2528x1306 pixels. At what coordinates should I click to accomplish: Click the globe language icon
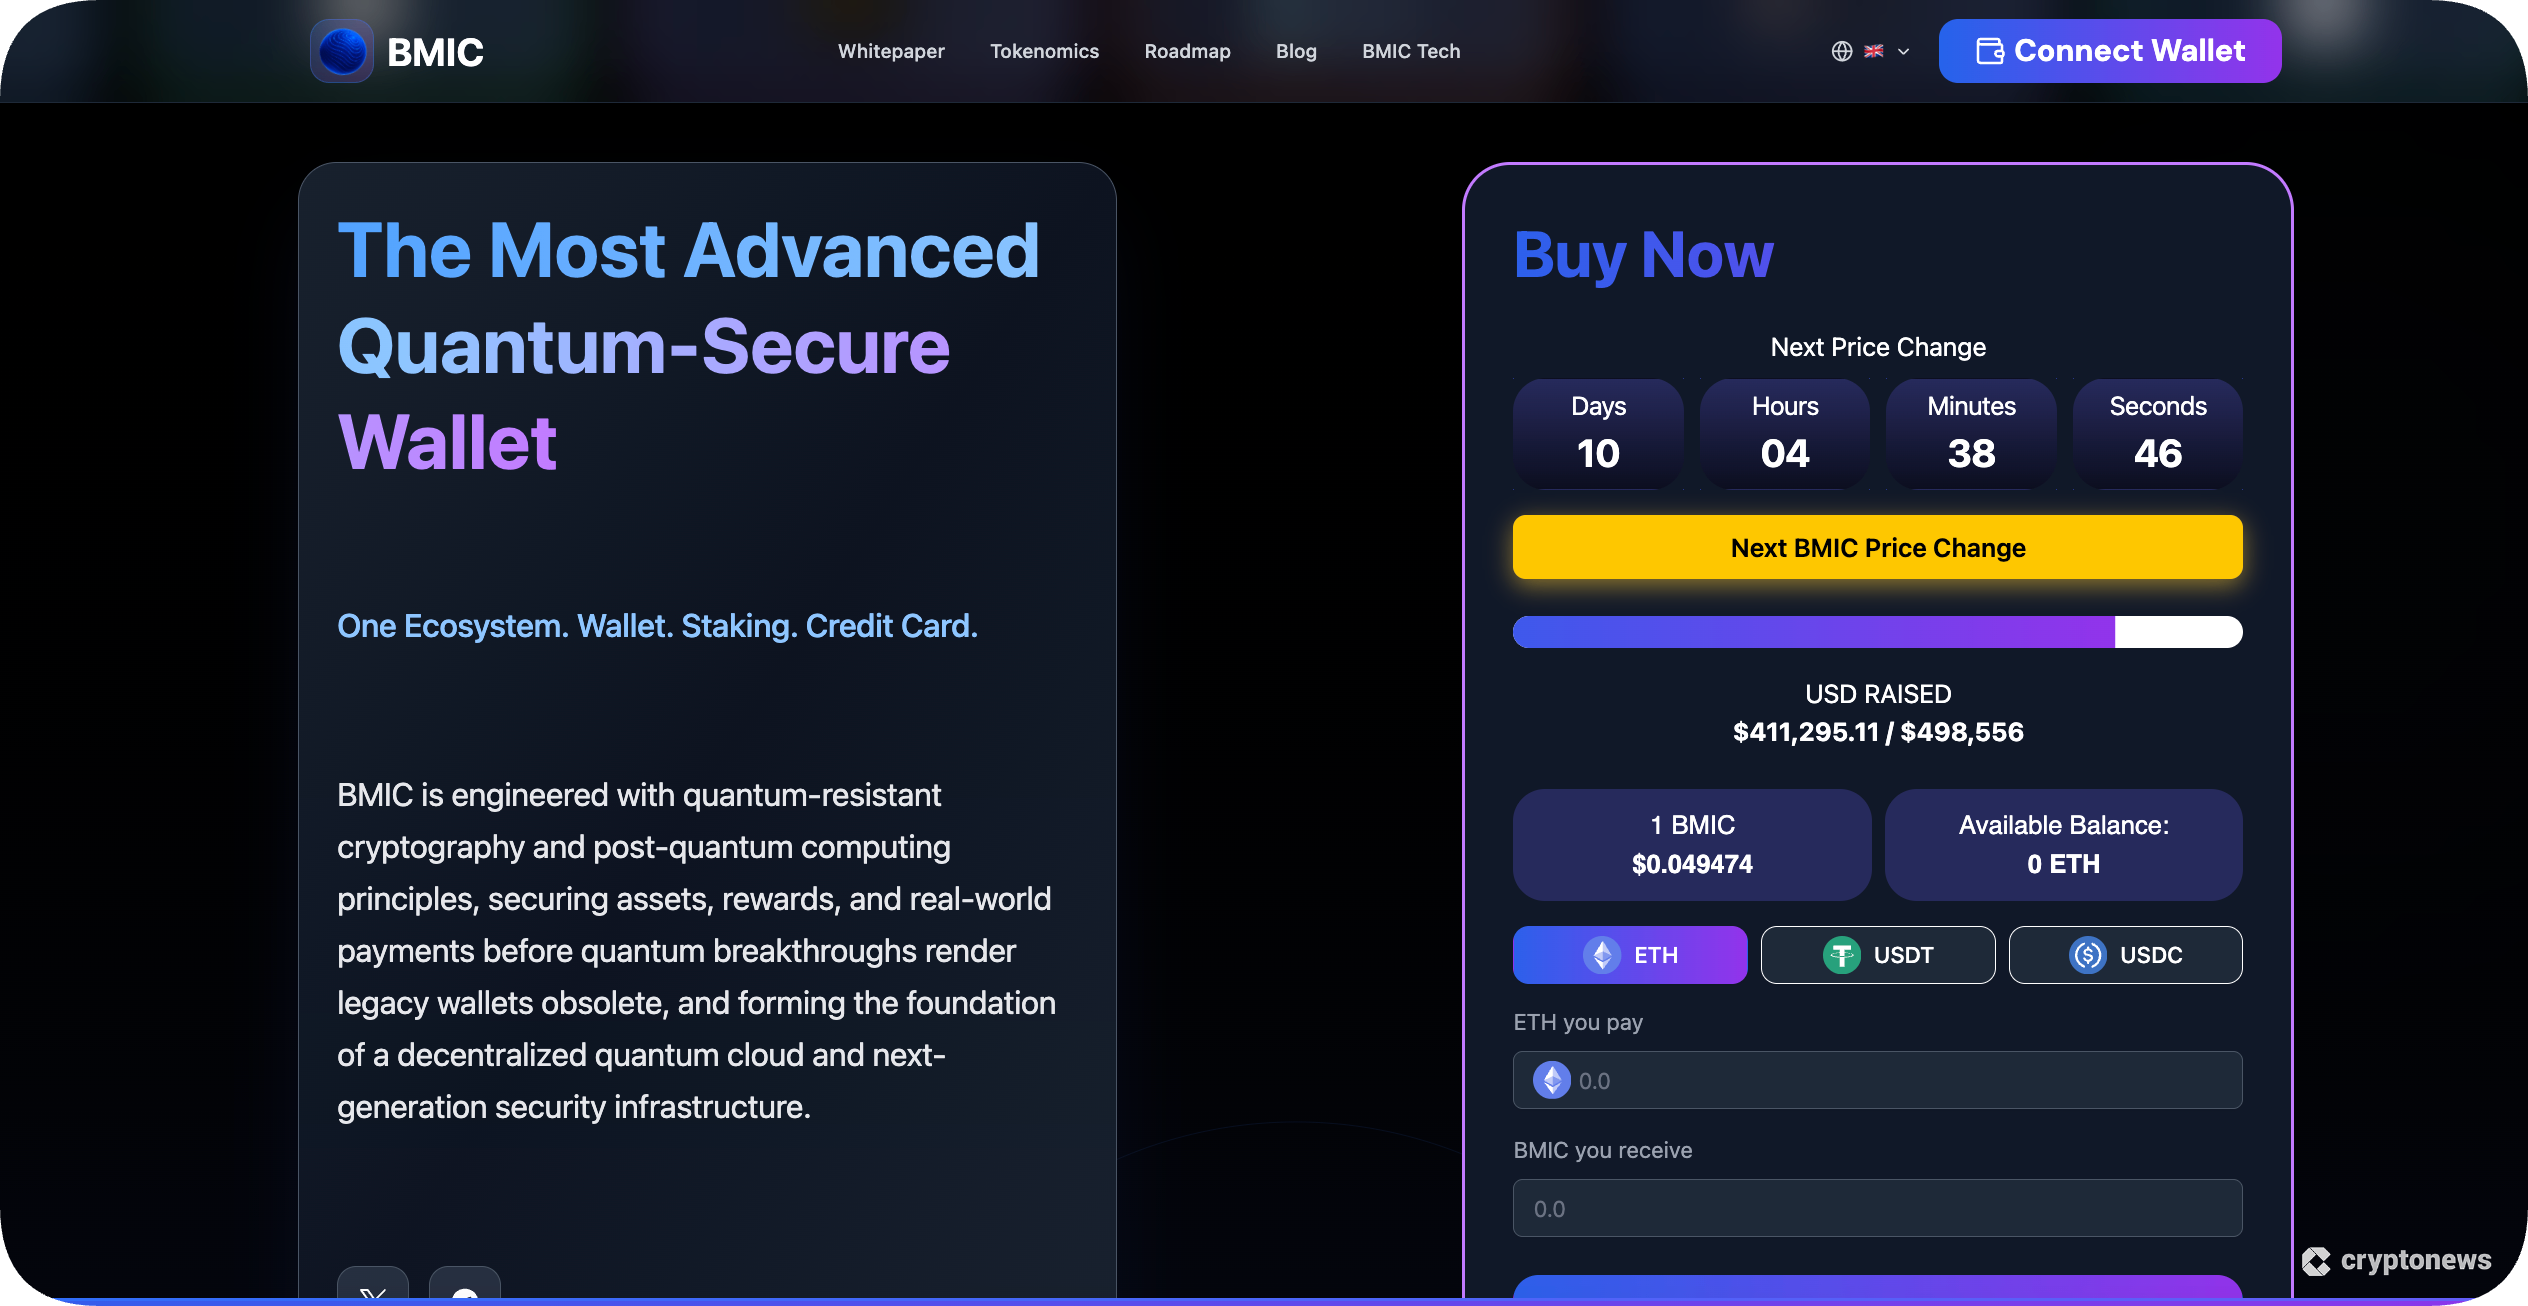click(x=1843, y=51)
